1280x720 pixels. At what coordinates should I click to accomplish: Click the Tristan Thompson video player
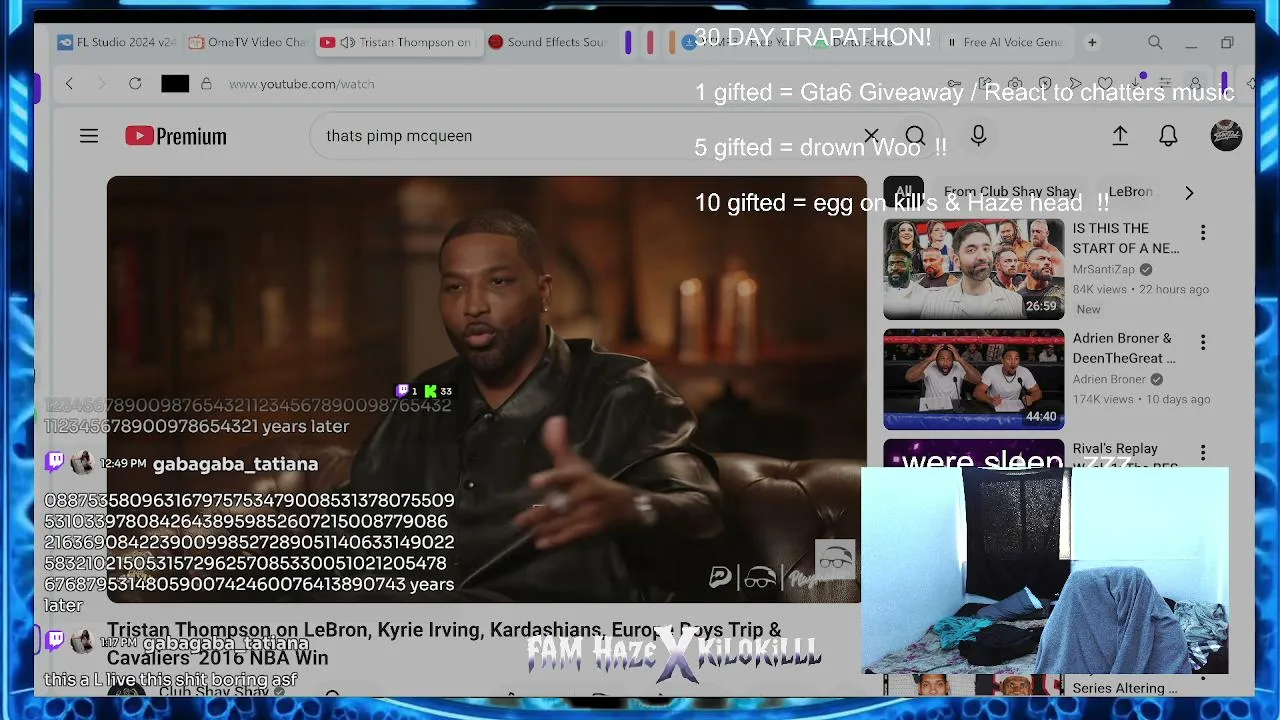click(x=487, y=389)
